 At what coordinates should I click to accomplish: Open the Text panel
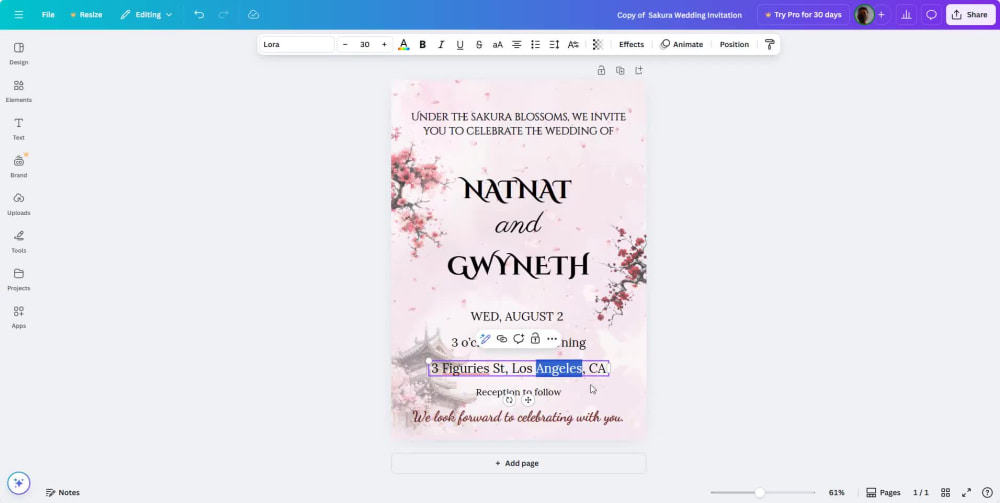18,129
